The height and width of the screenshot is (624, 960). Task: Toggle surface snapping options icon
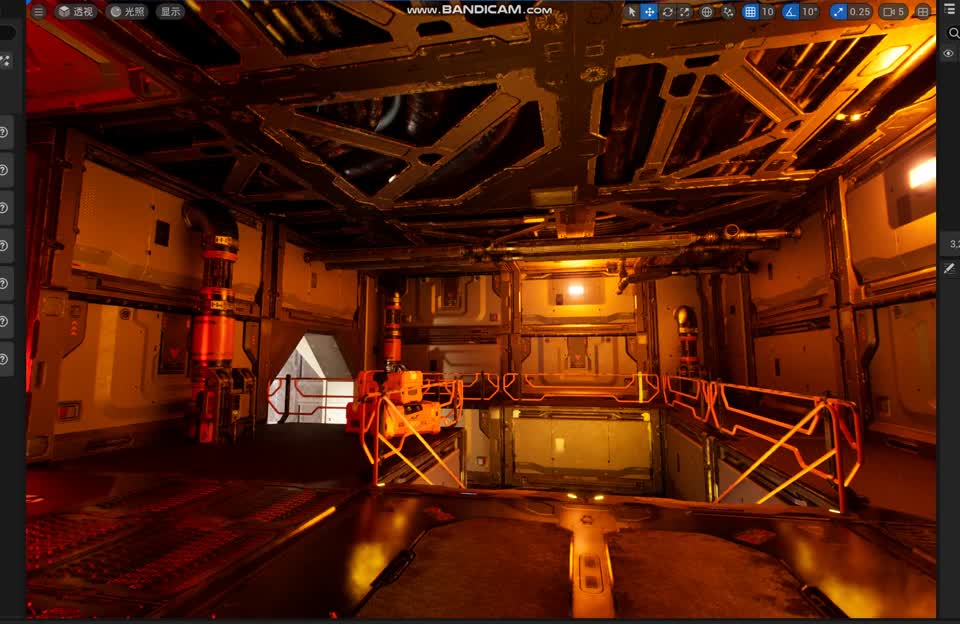(x=728, y=12)
